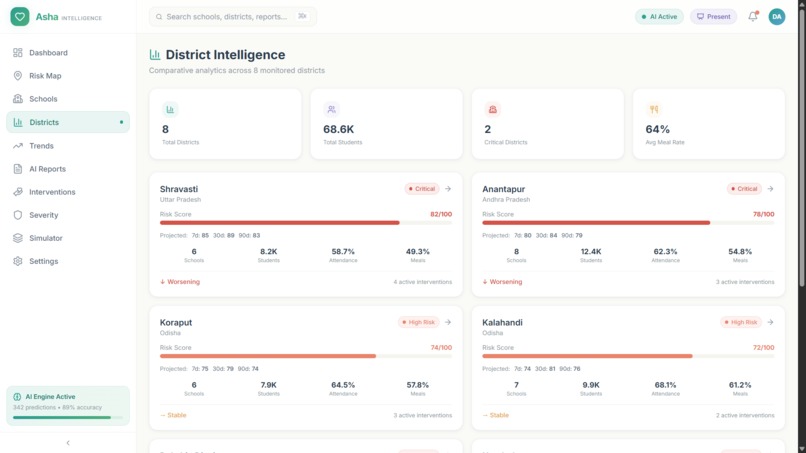Open Shravasti's 4 active interventions
This screenshot has height=453, width=806.
pos(423,282)
